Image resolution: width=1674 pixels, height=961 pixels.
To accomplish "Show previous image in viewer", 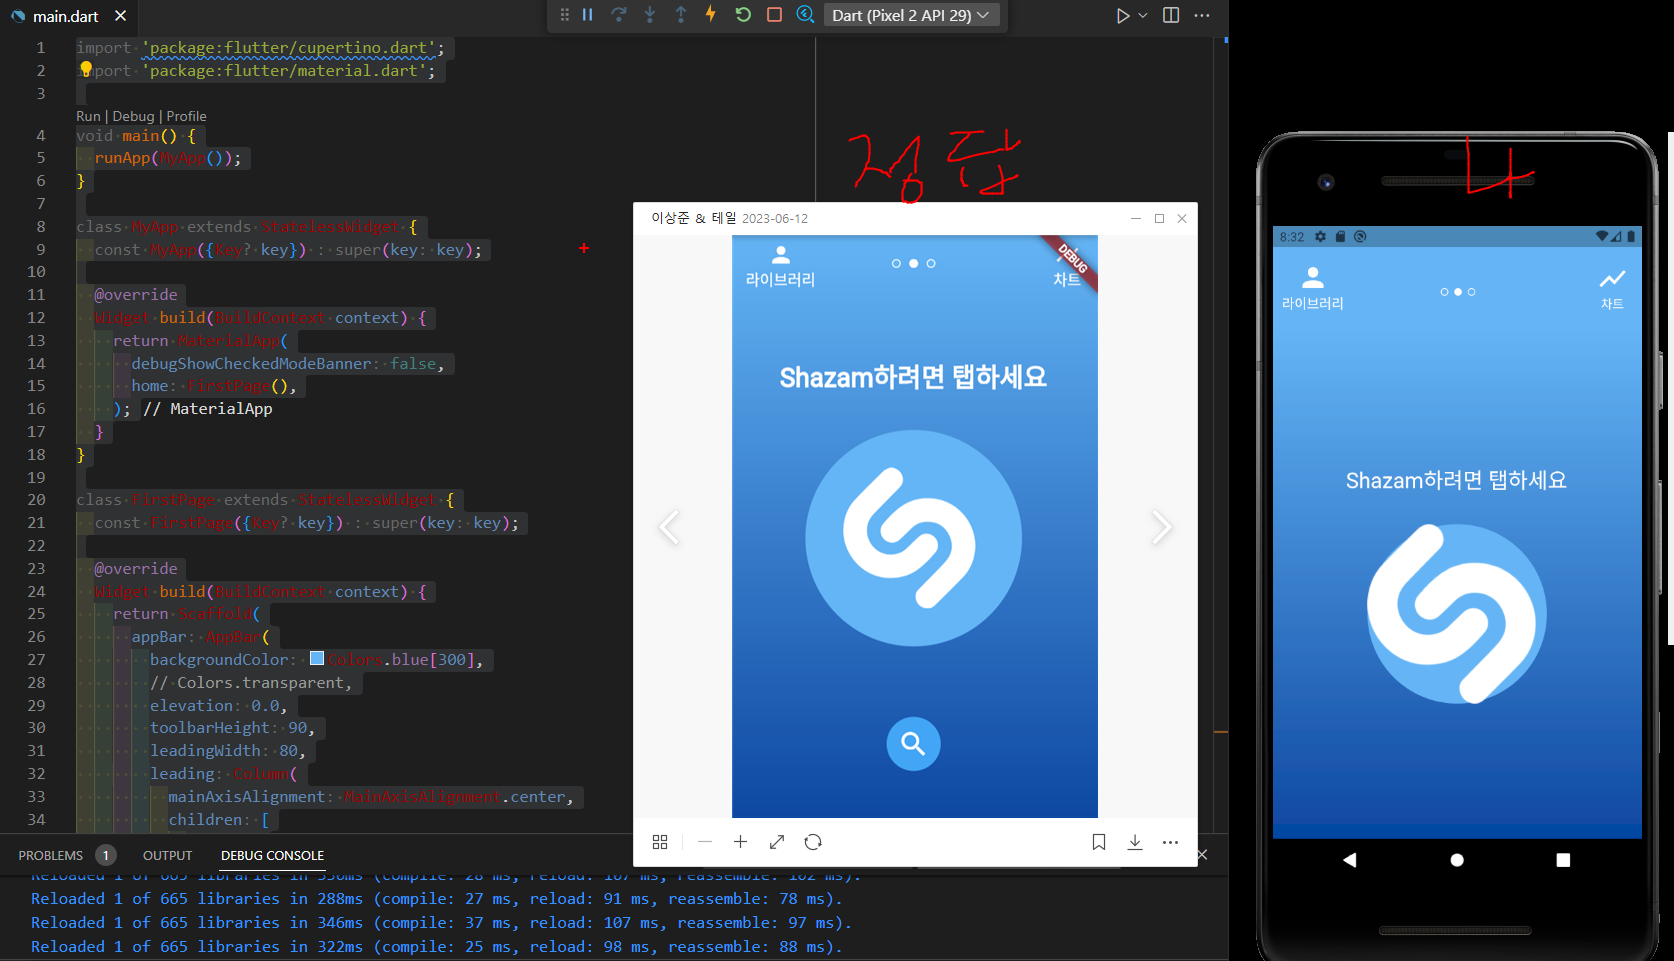I will coord(669,527).
